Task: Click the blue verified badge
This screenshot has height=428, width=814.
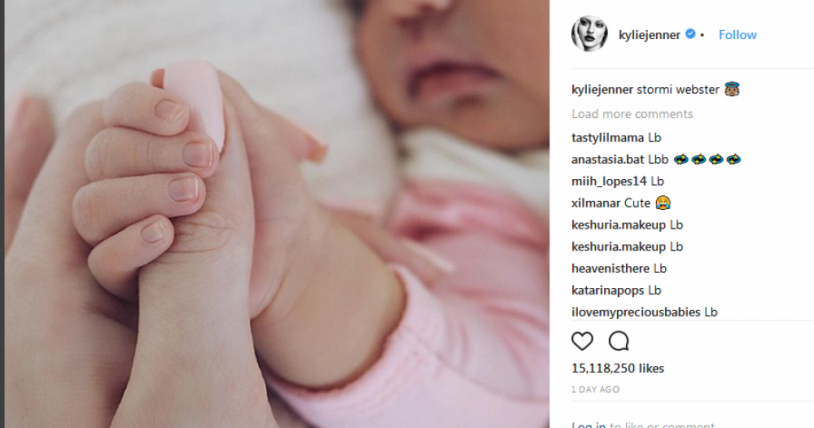Action: coord(690,34)
